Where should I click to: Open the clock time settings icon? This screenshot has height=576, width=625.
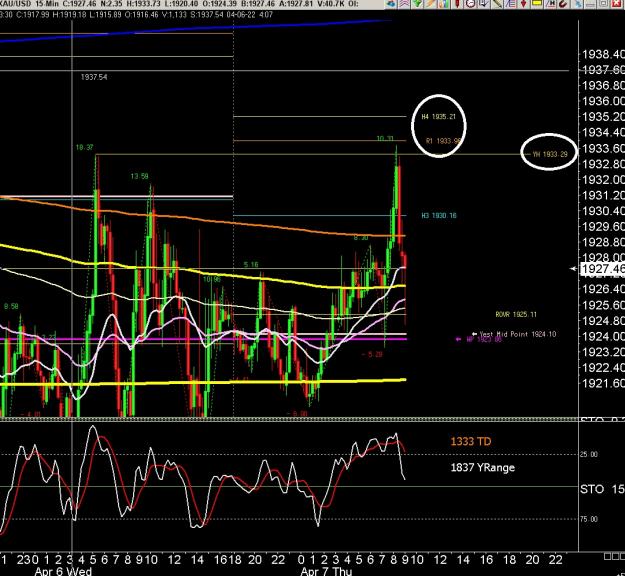click(471, 4)
